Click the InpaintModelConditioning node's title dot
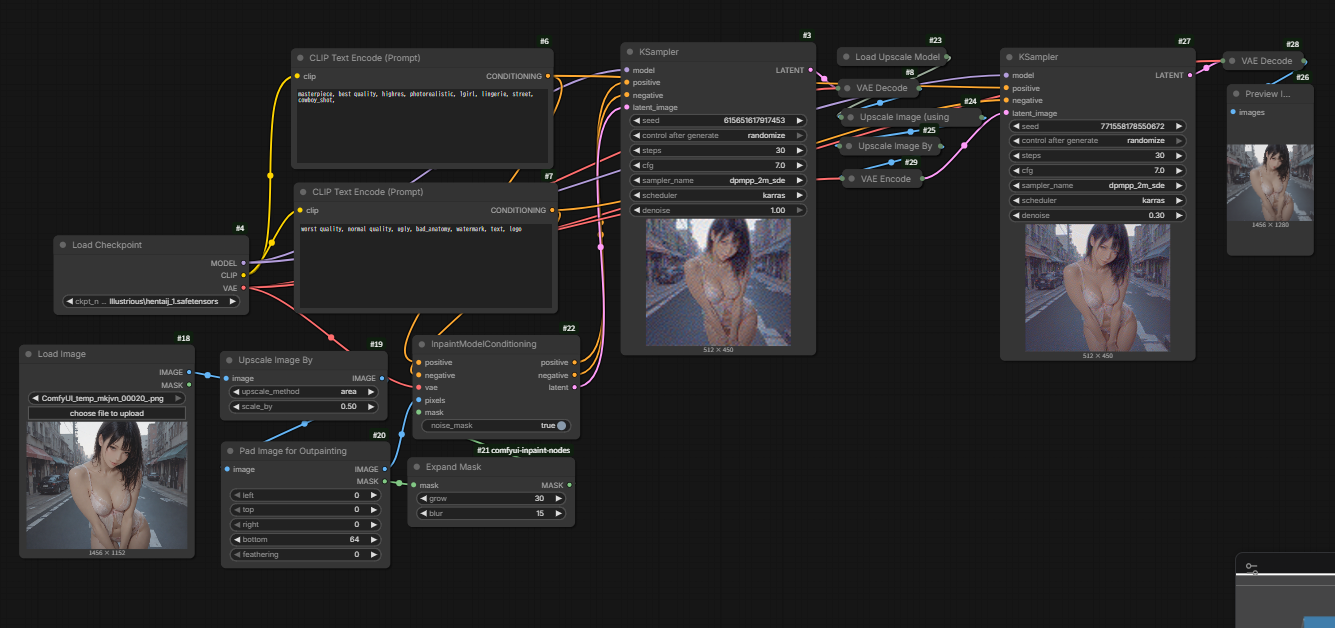 [423, 344]
